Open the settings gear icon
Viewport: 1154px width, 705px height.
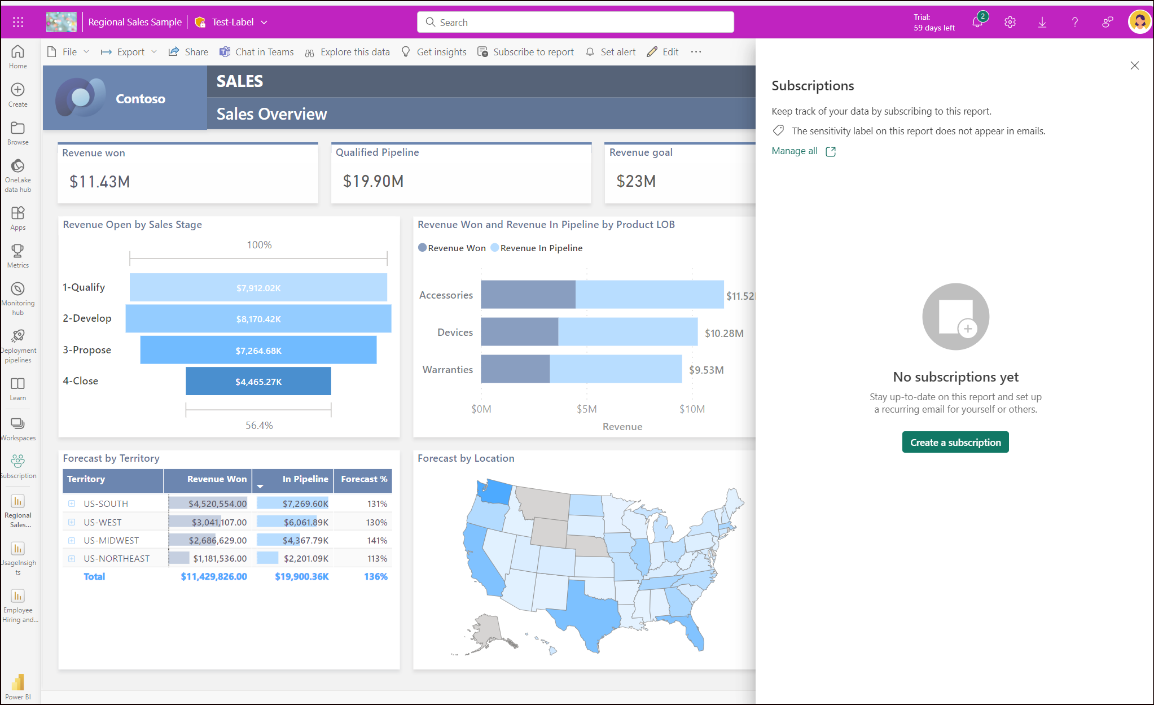pos(1010,22)
